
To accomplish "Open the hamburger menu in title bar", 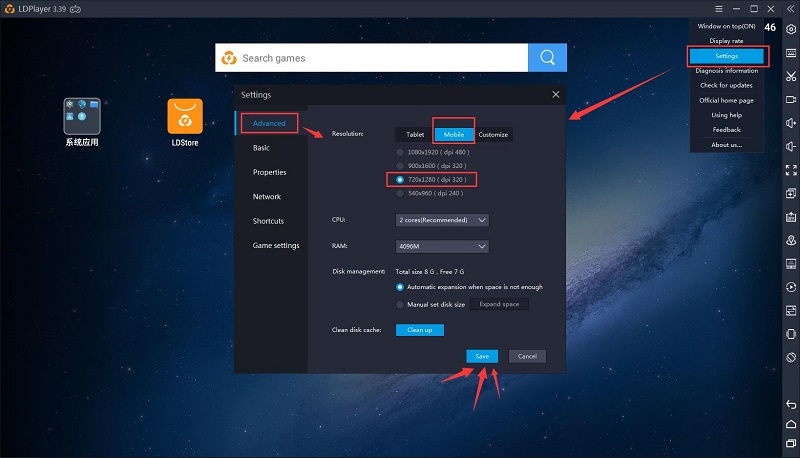I will click(718, 9).
